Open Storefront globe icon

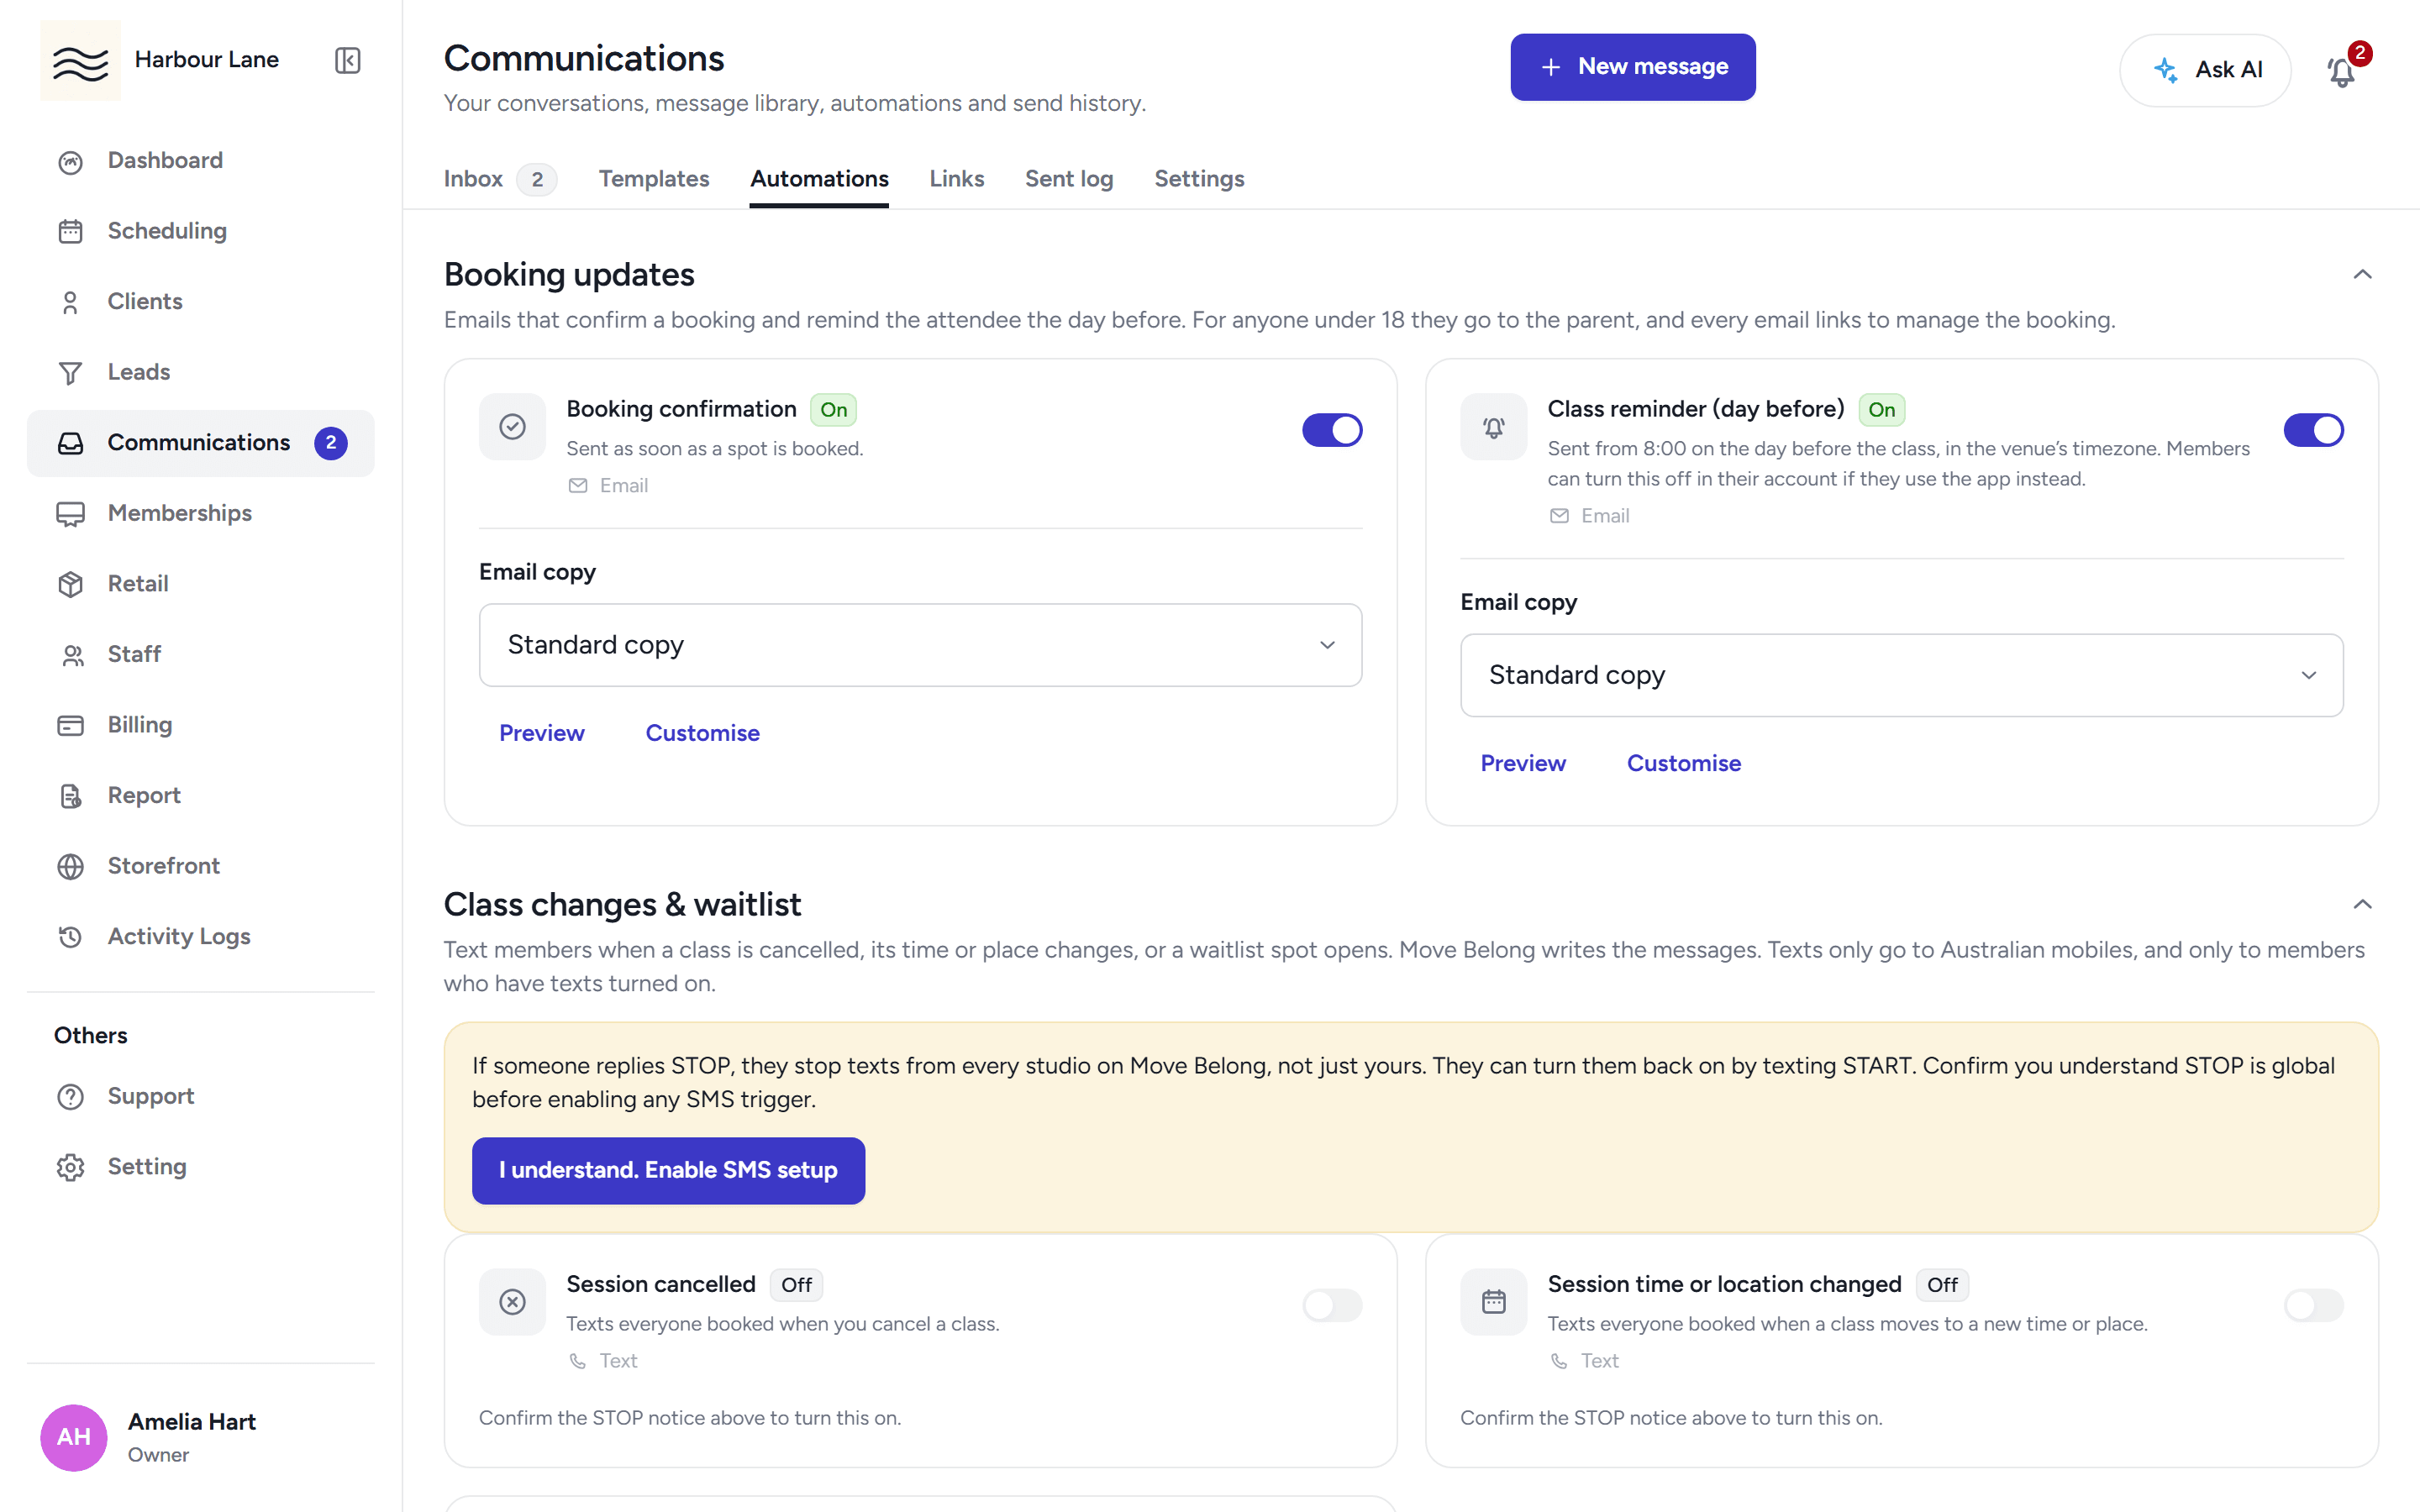pyautogui.click(x=70, y=866)
